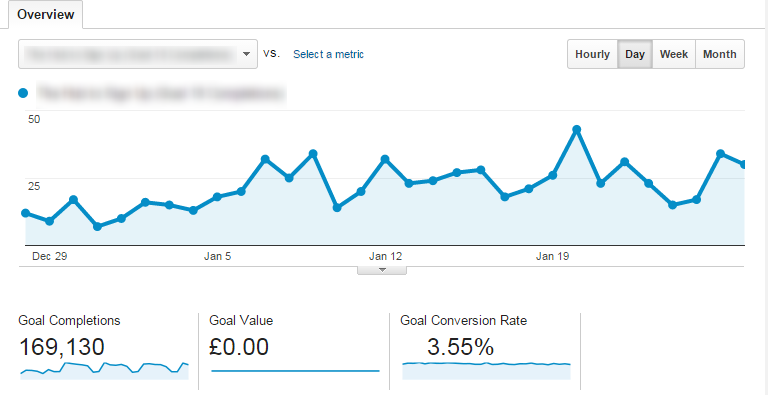The image size is (768, 395).
Task: Switch the chart to Day view
Action: [635, 54]
